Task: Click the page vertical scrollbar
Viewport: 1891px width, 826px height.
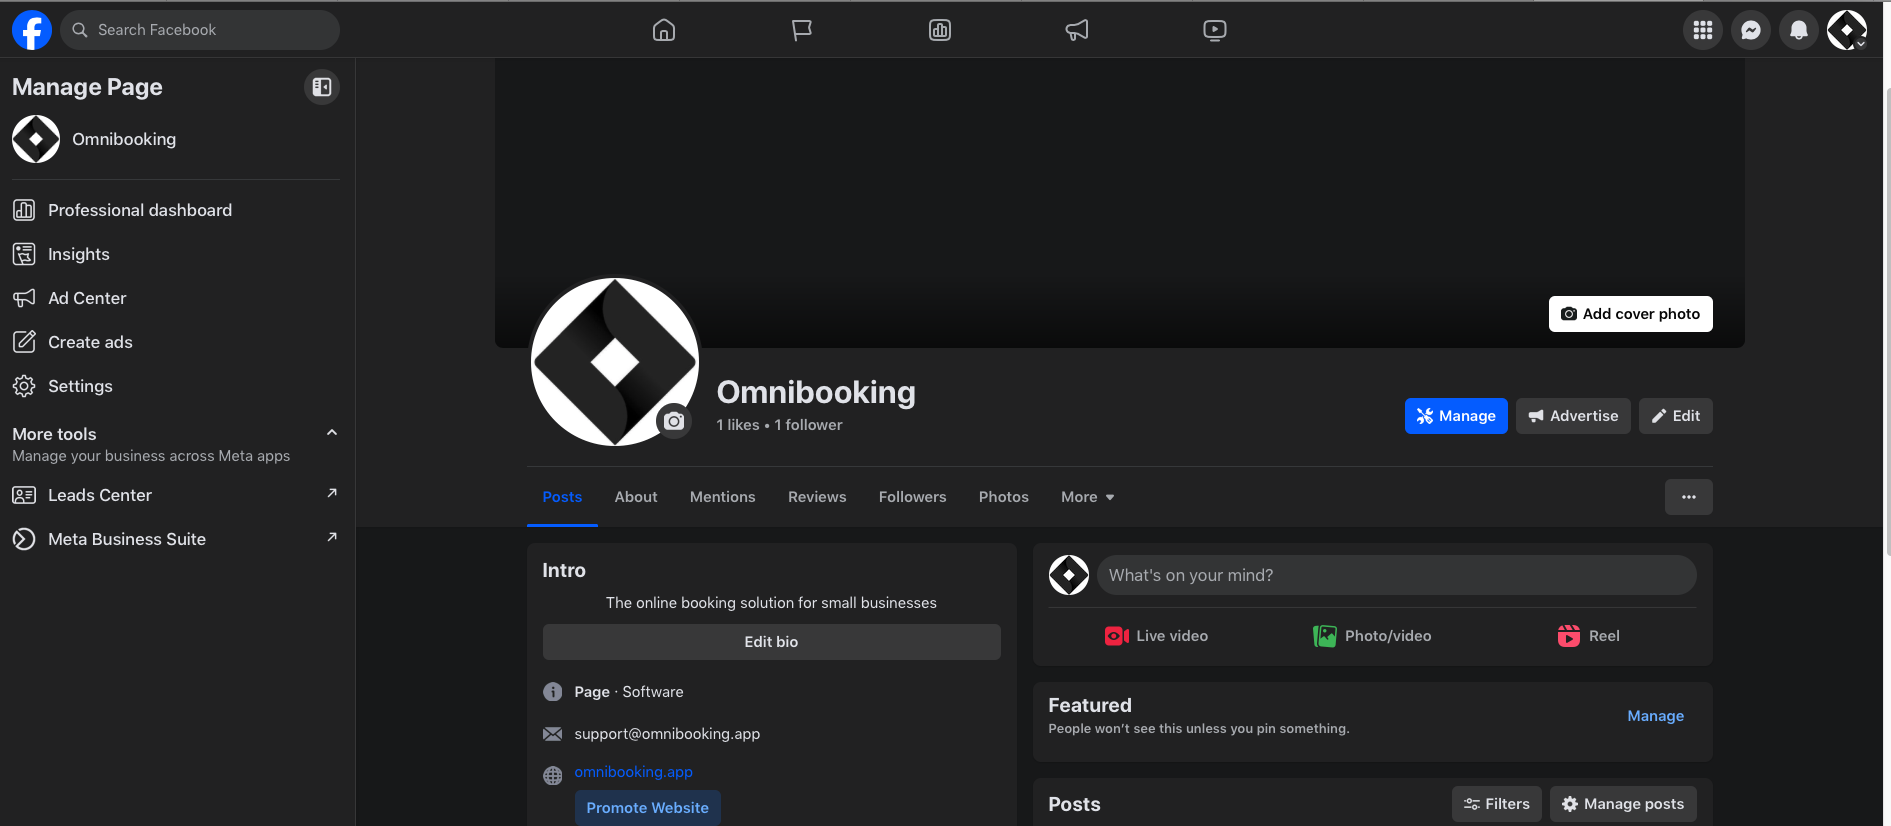Action: pyautogui.click(x=1887, y=320)
